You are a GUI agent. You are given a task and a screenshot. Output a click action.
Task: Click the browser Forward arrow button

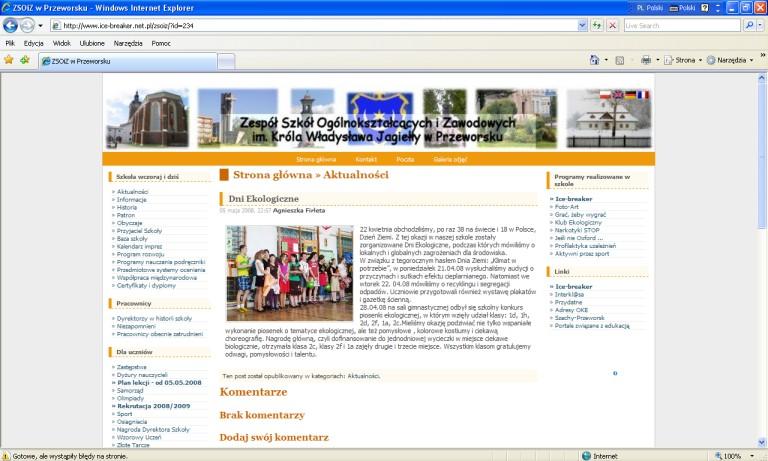click(x=27, y=25)
